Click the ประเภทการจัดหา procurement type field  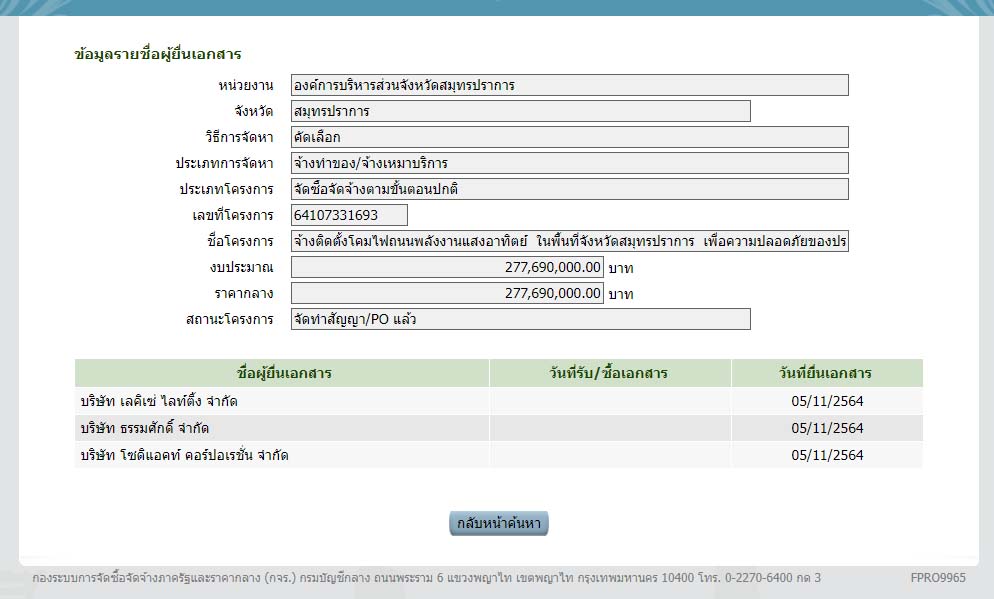569,163
